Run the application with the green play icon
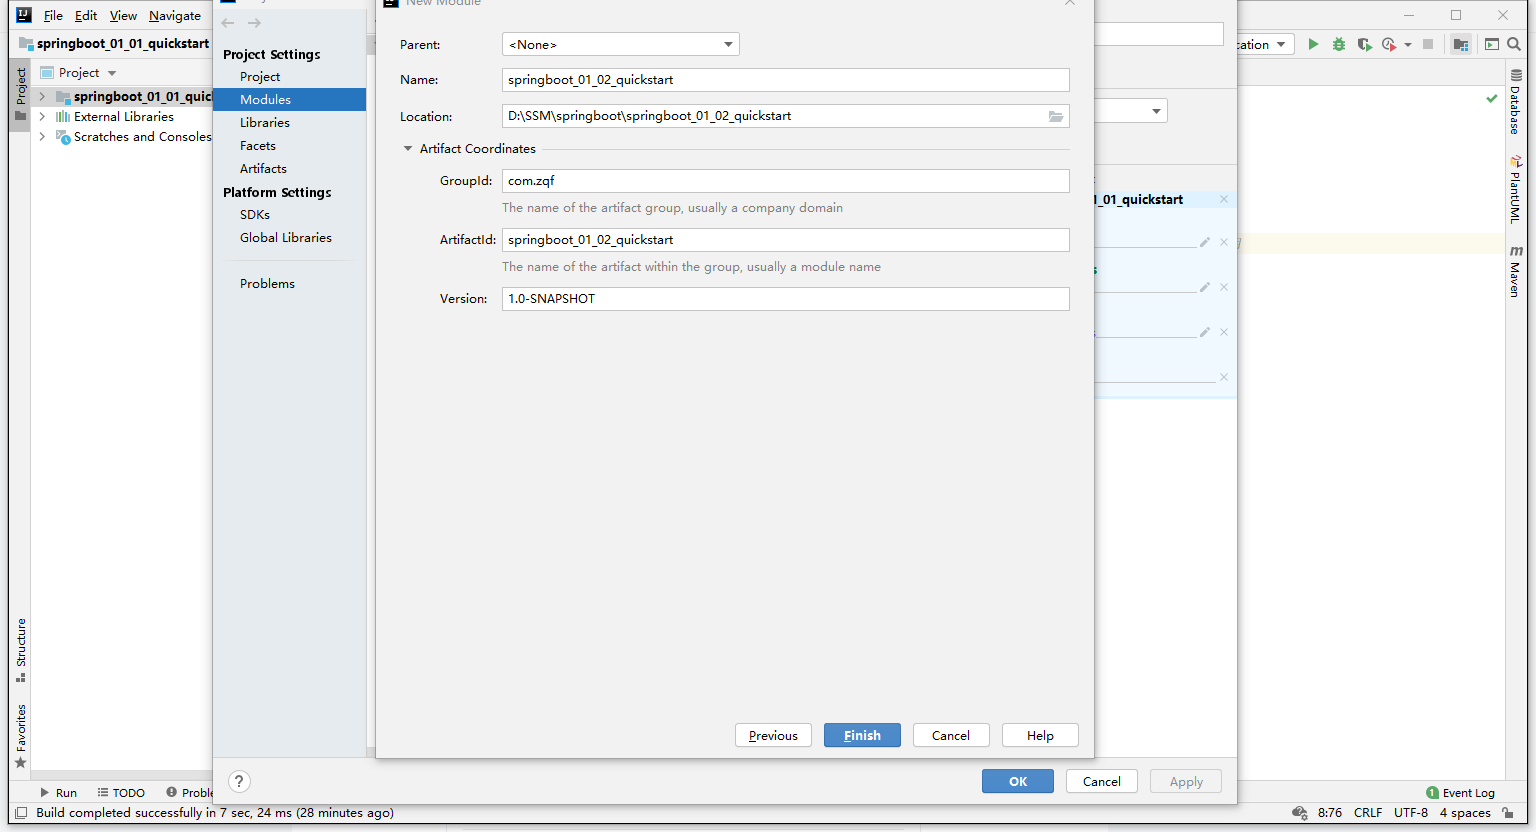Screen dimensions: 1536x832 [1313, 44]
